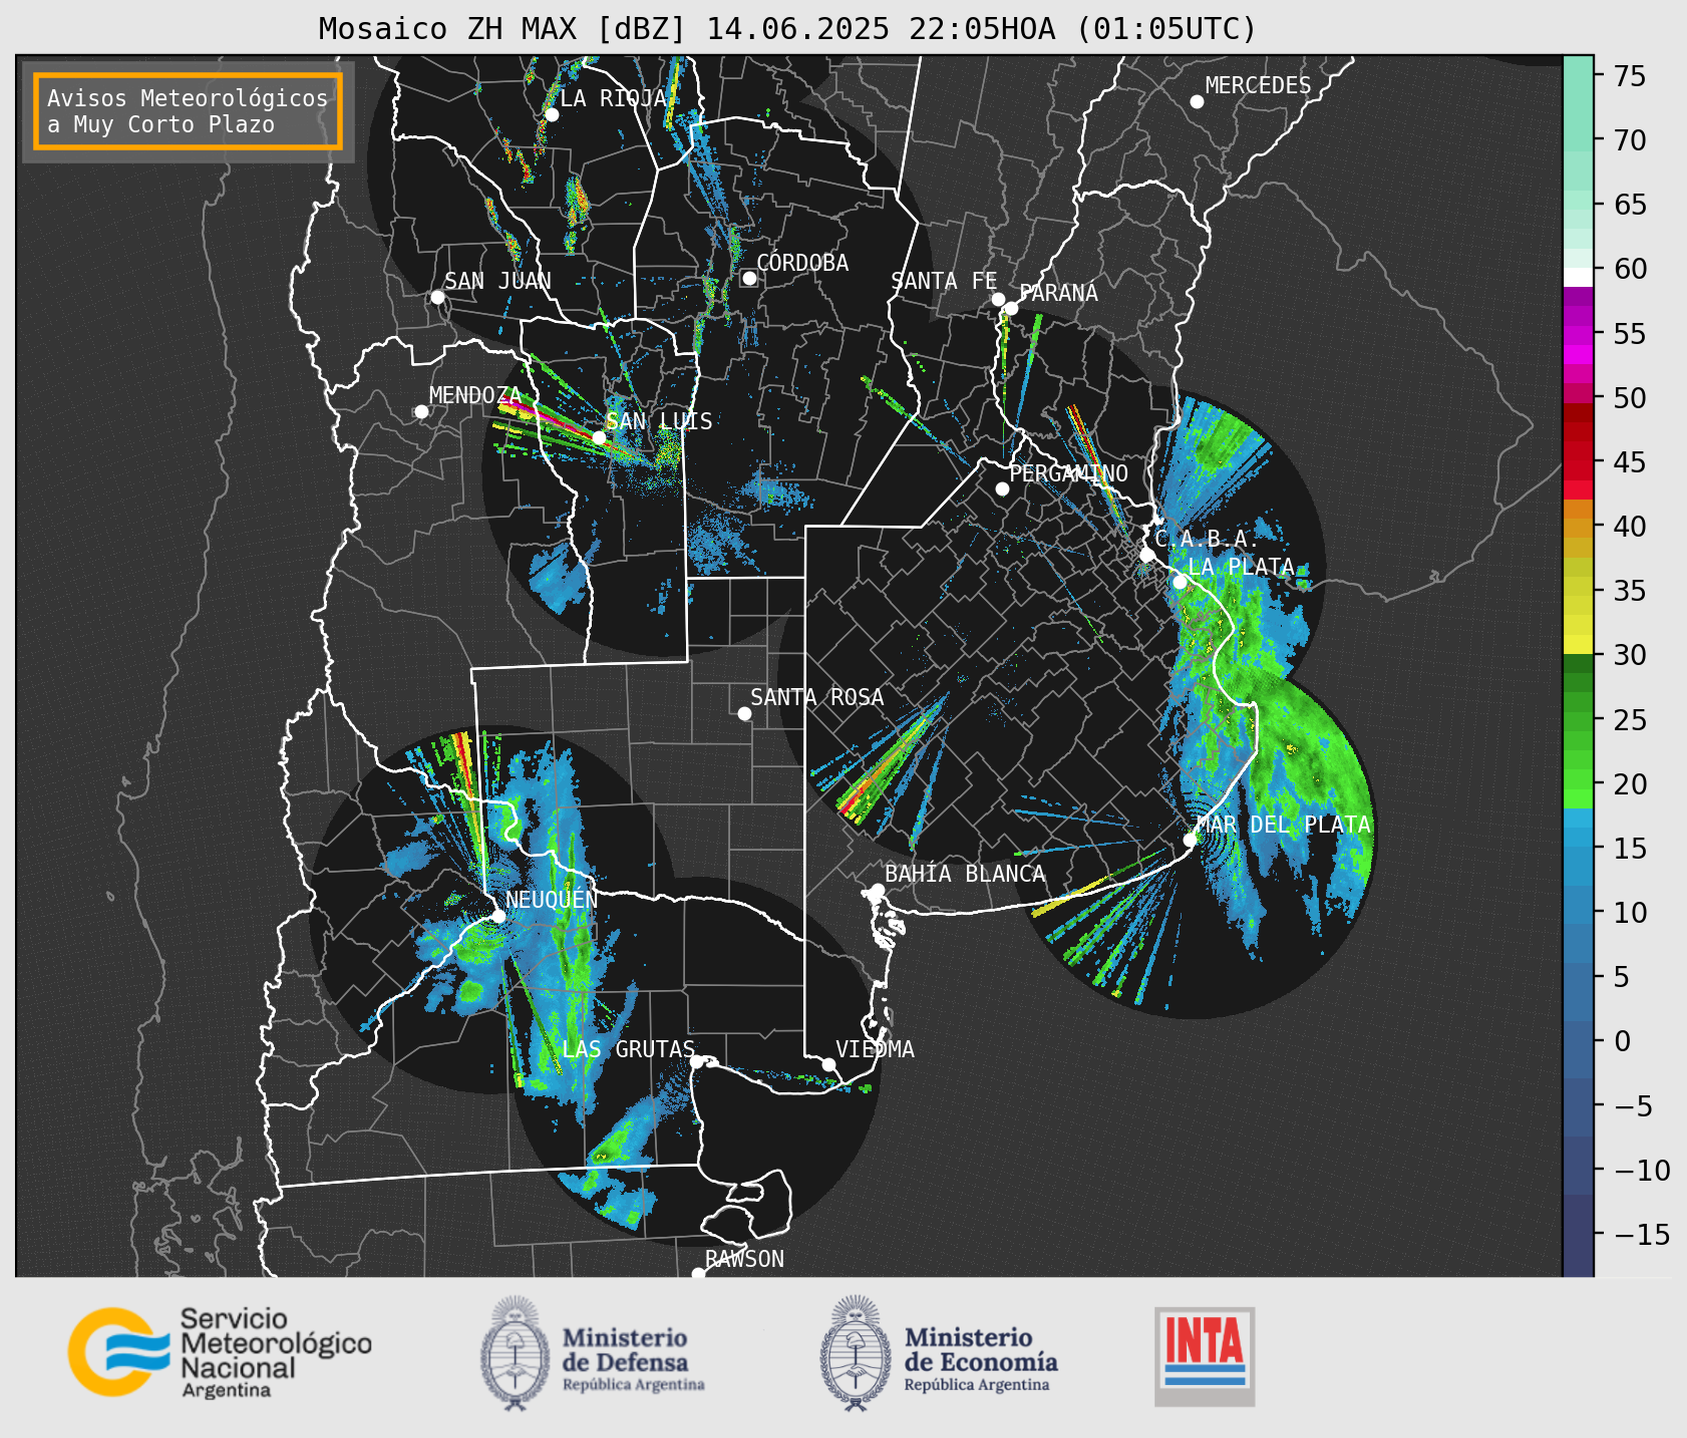Click the INTA logo
1687x1438 pixels.
(1205, 1356)
